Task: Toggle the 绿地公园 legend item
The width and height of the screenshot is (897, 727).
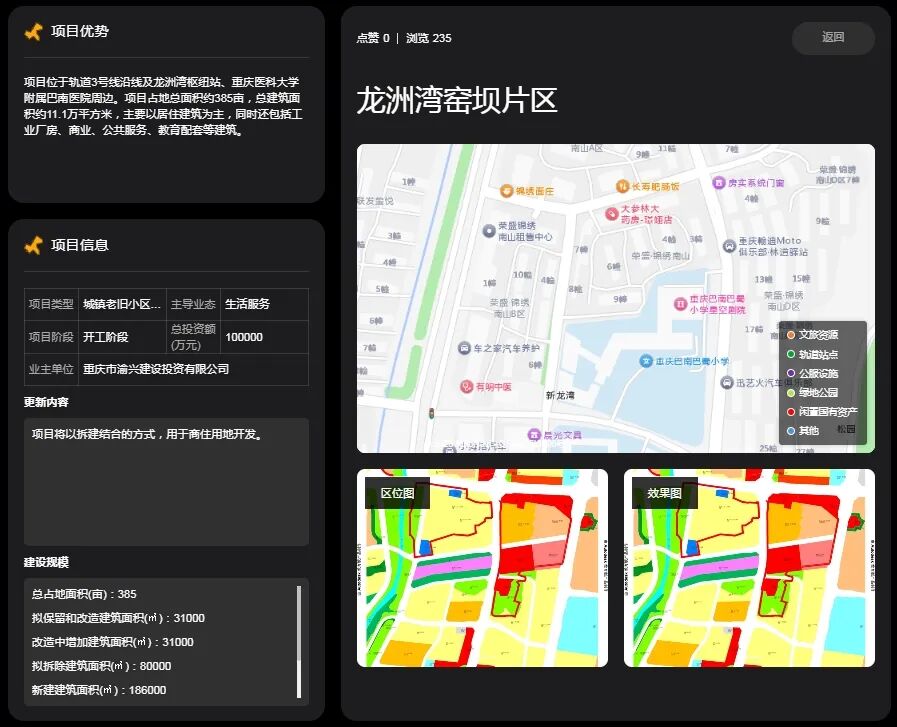Action: [813, 392]
